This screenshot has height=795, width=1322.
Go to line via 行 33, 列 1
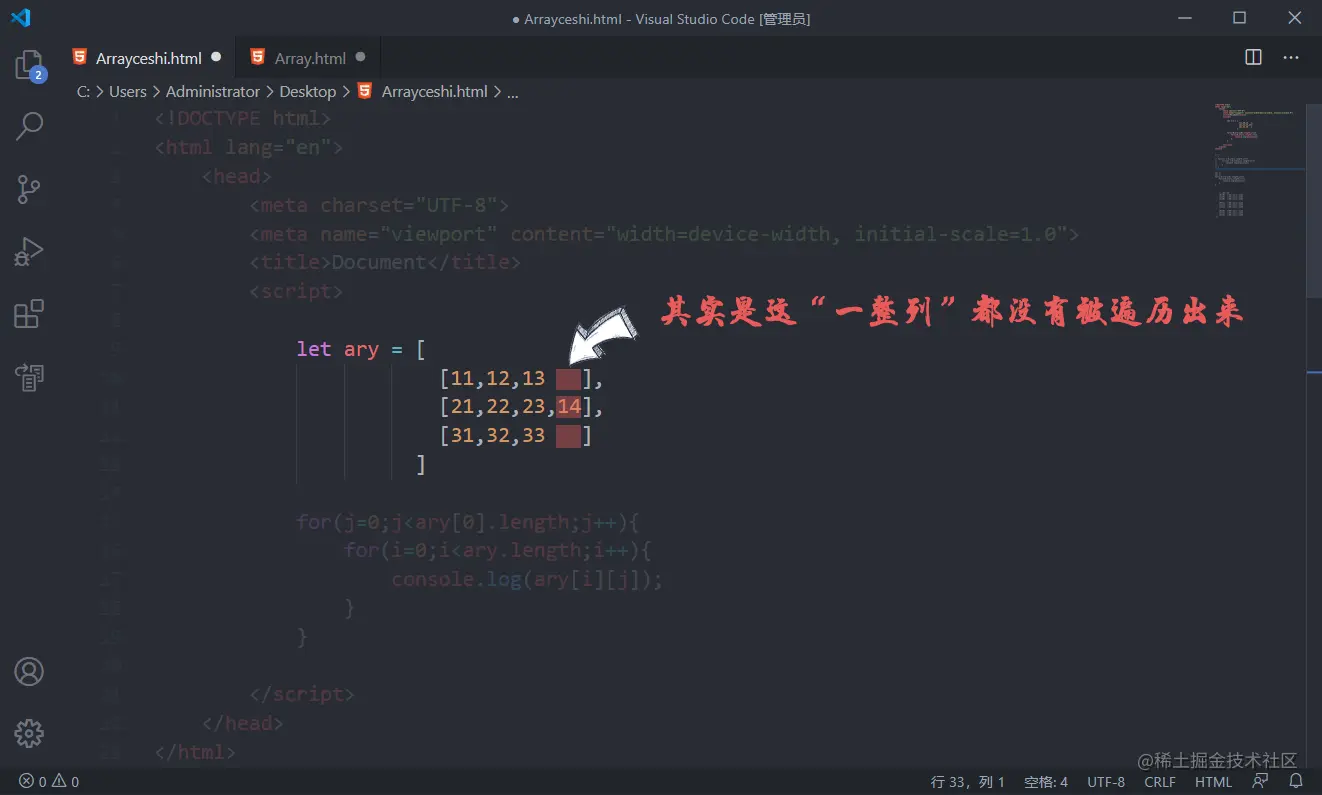pyautogui.click(x=968, y=782)
